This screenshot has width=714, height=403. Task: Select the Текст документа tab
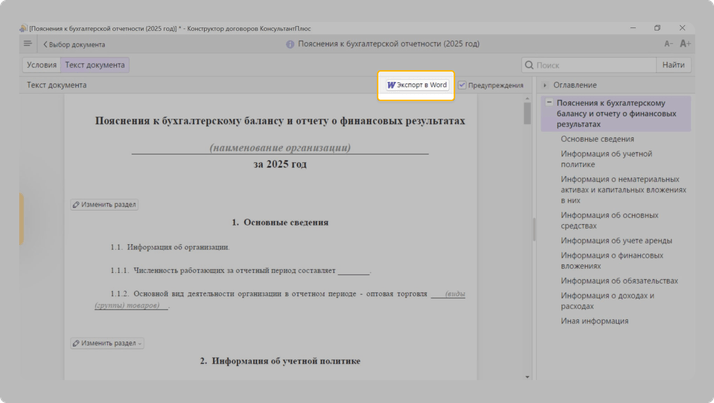pyautogui.click(x=95, y=65)
